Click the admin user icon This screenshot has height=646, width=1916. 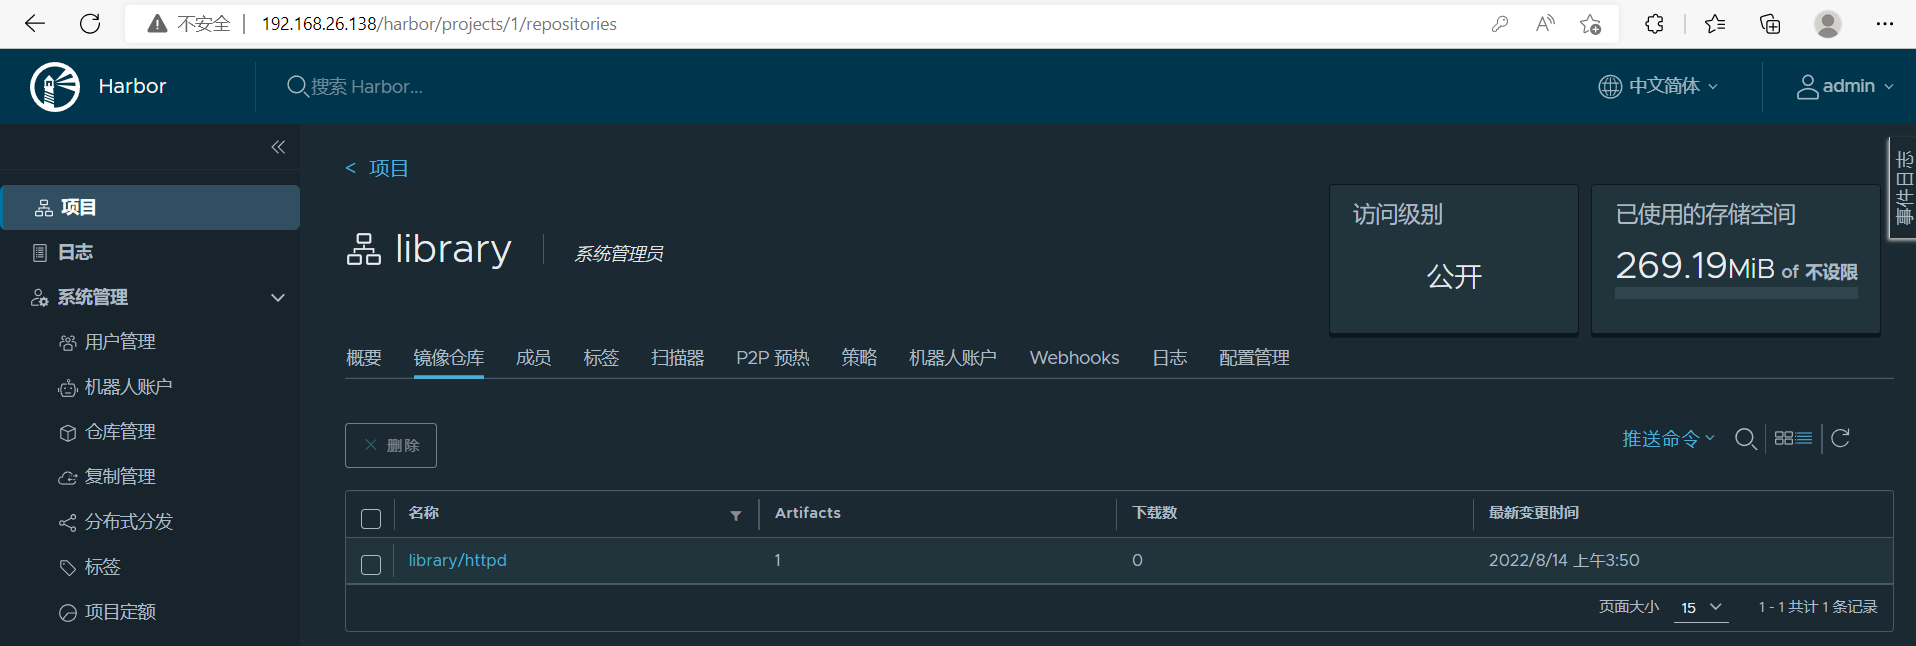click(x=1807, y=87)
